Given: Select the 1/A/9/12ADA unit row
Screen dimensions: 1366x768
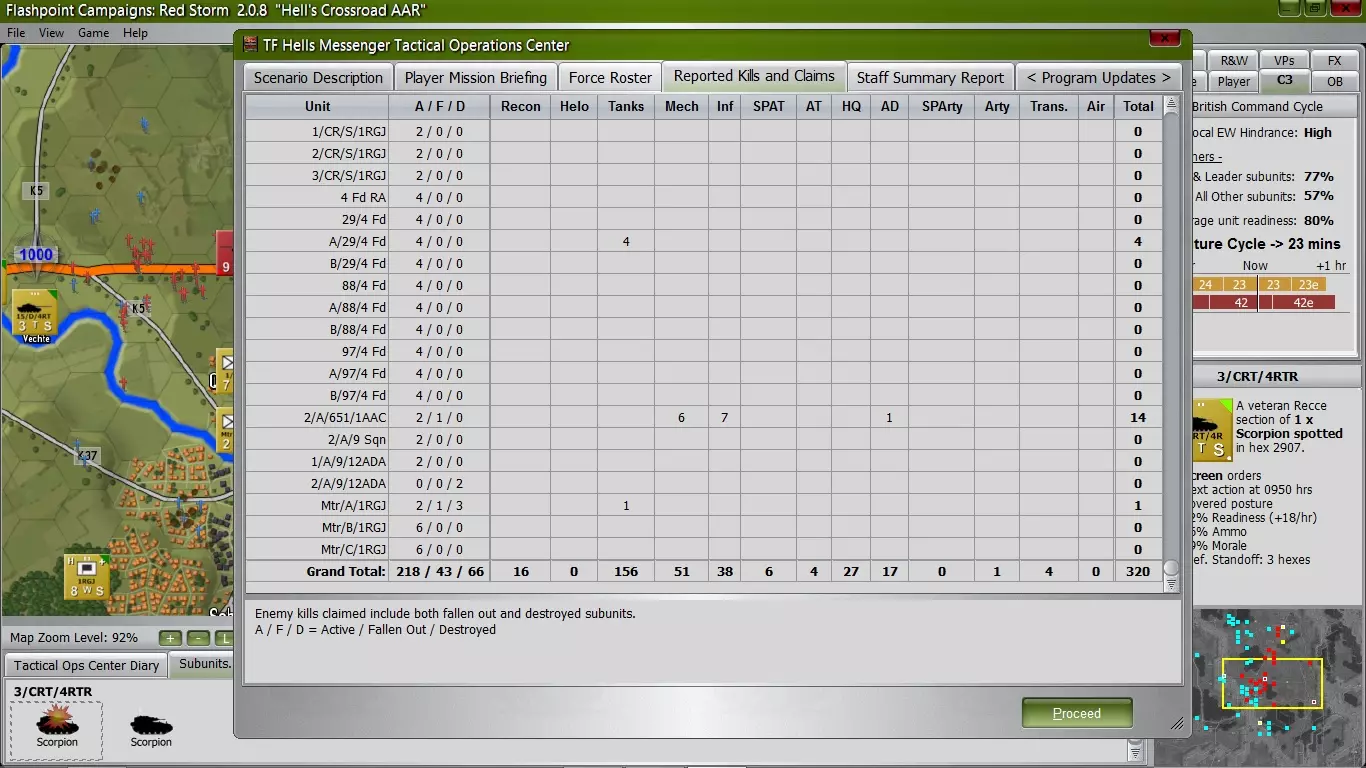Looking at the screenshot, I should point(704,461).
